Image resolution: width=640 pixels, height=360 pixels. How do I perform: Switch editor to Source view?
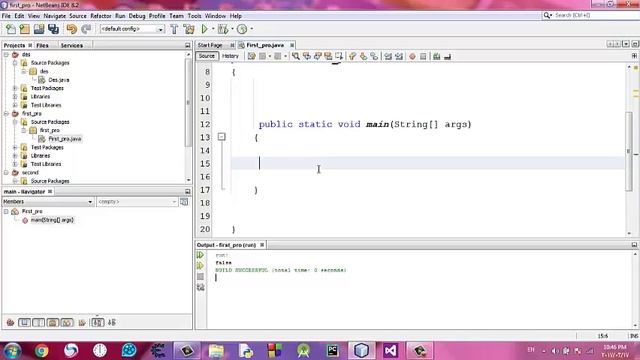tap(207, 56)
